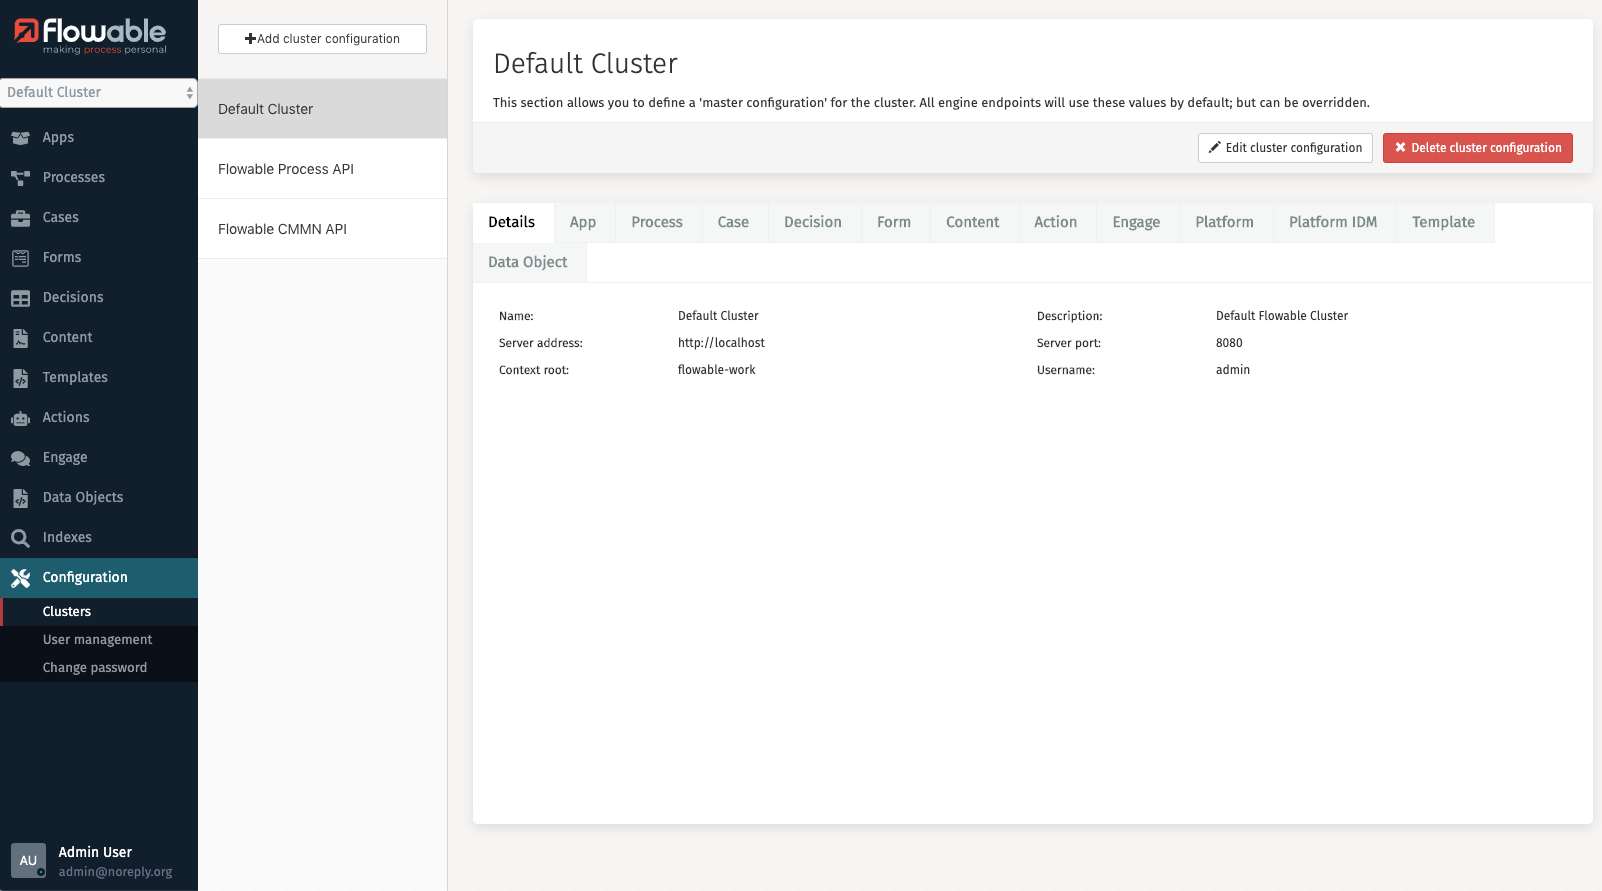Select Flowable Process API in list
1602x891 pixels.
pyautogui.click(x=286, y=169)
